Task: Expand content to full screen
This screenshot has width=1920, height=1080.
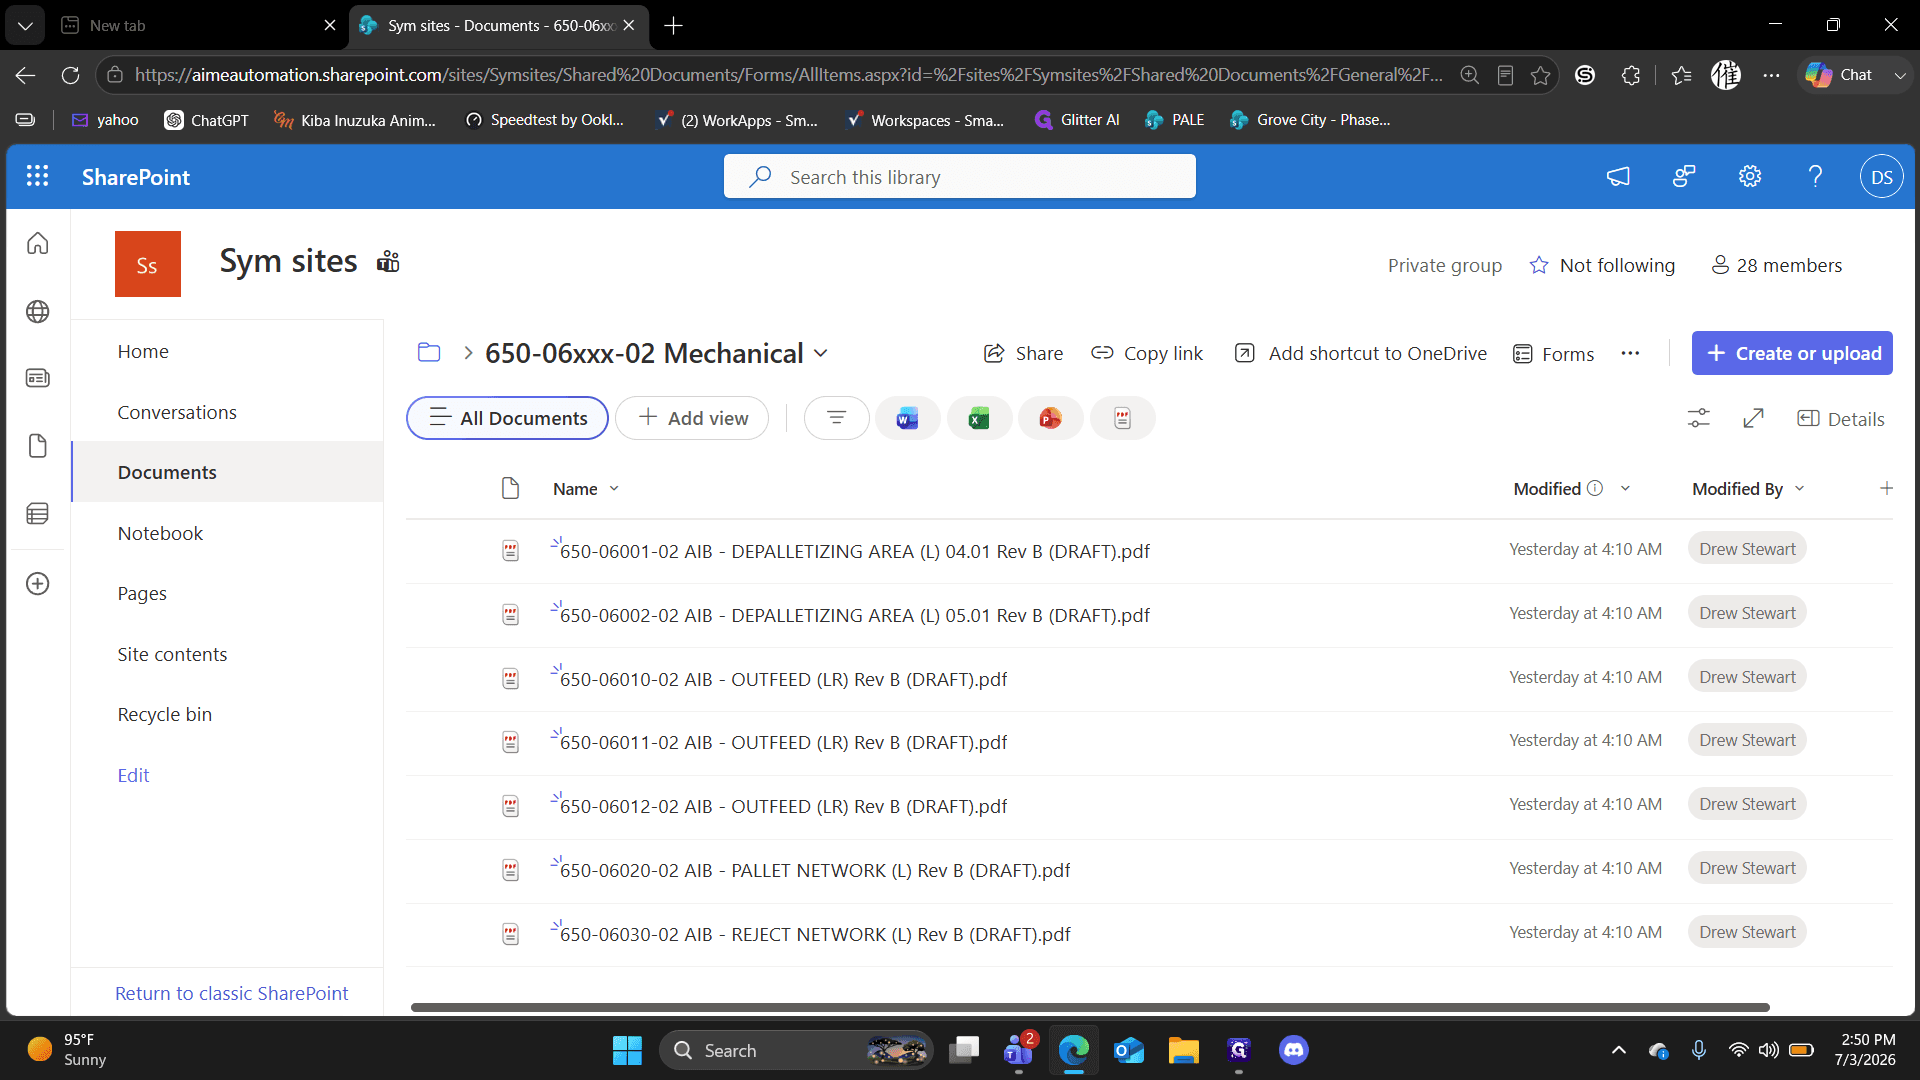Action: (1753, 418)
